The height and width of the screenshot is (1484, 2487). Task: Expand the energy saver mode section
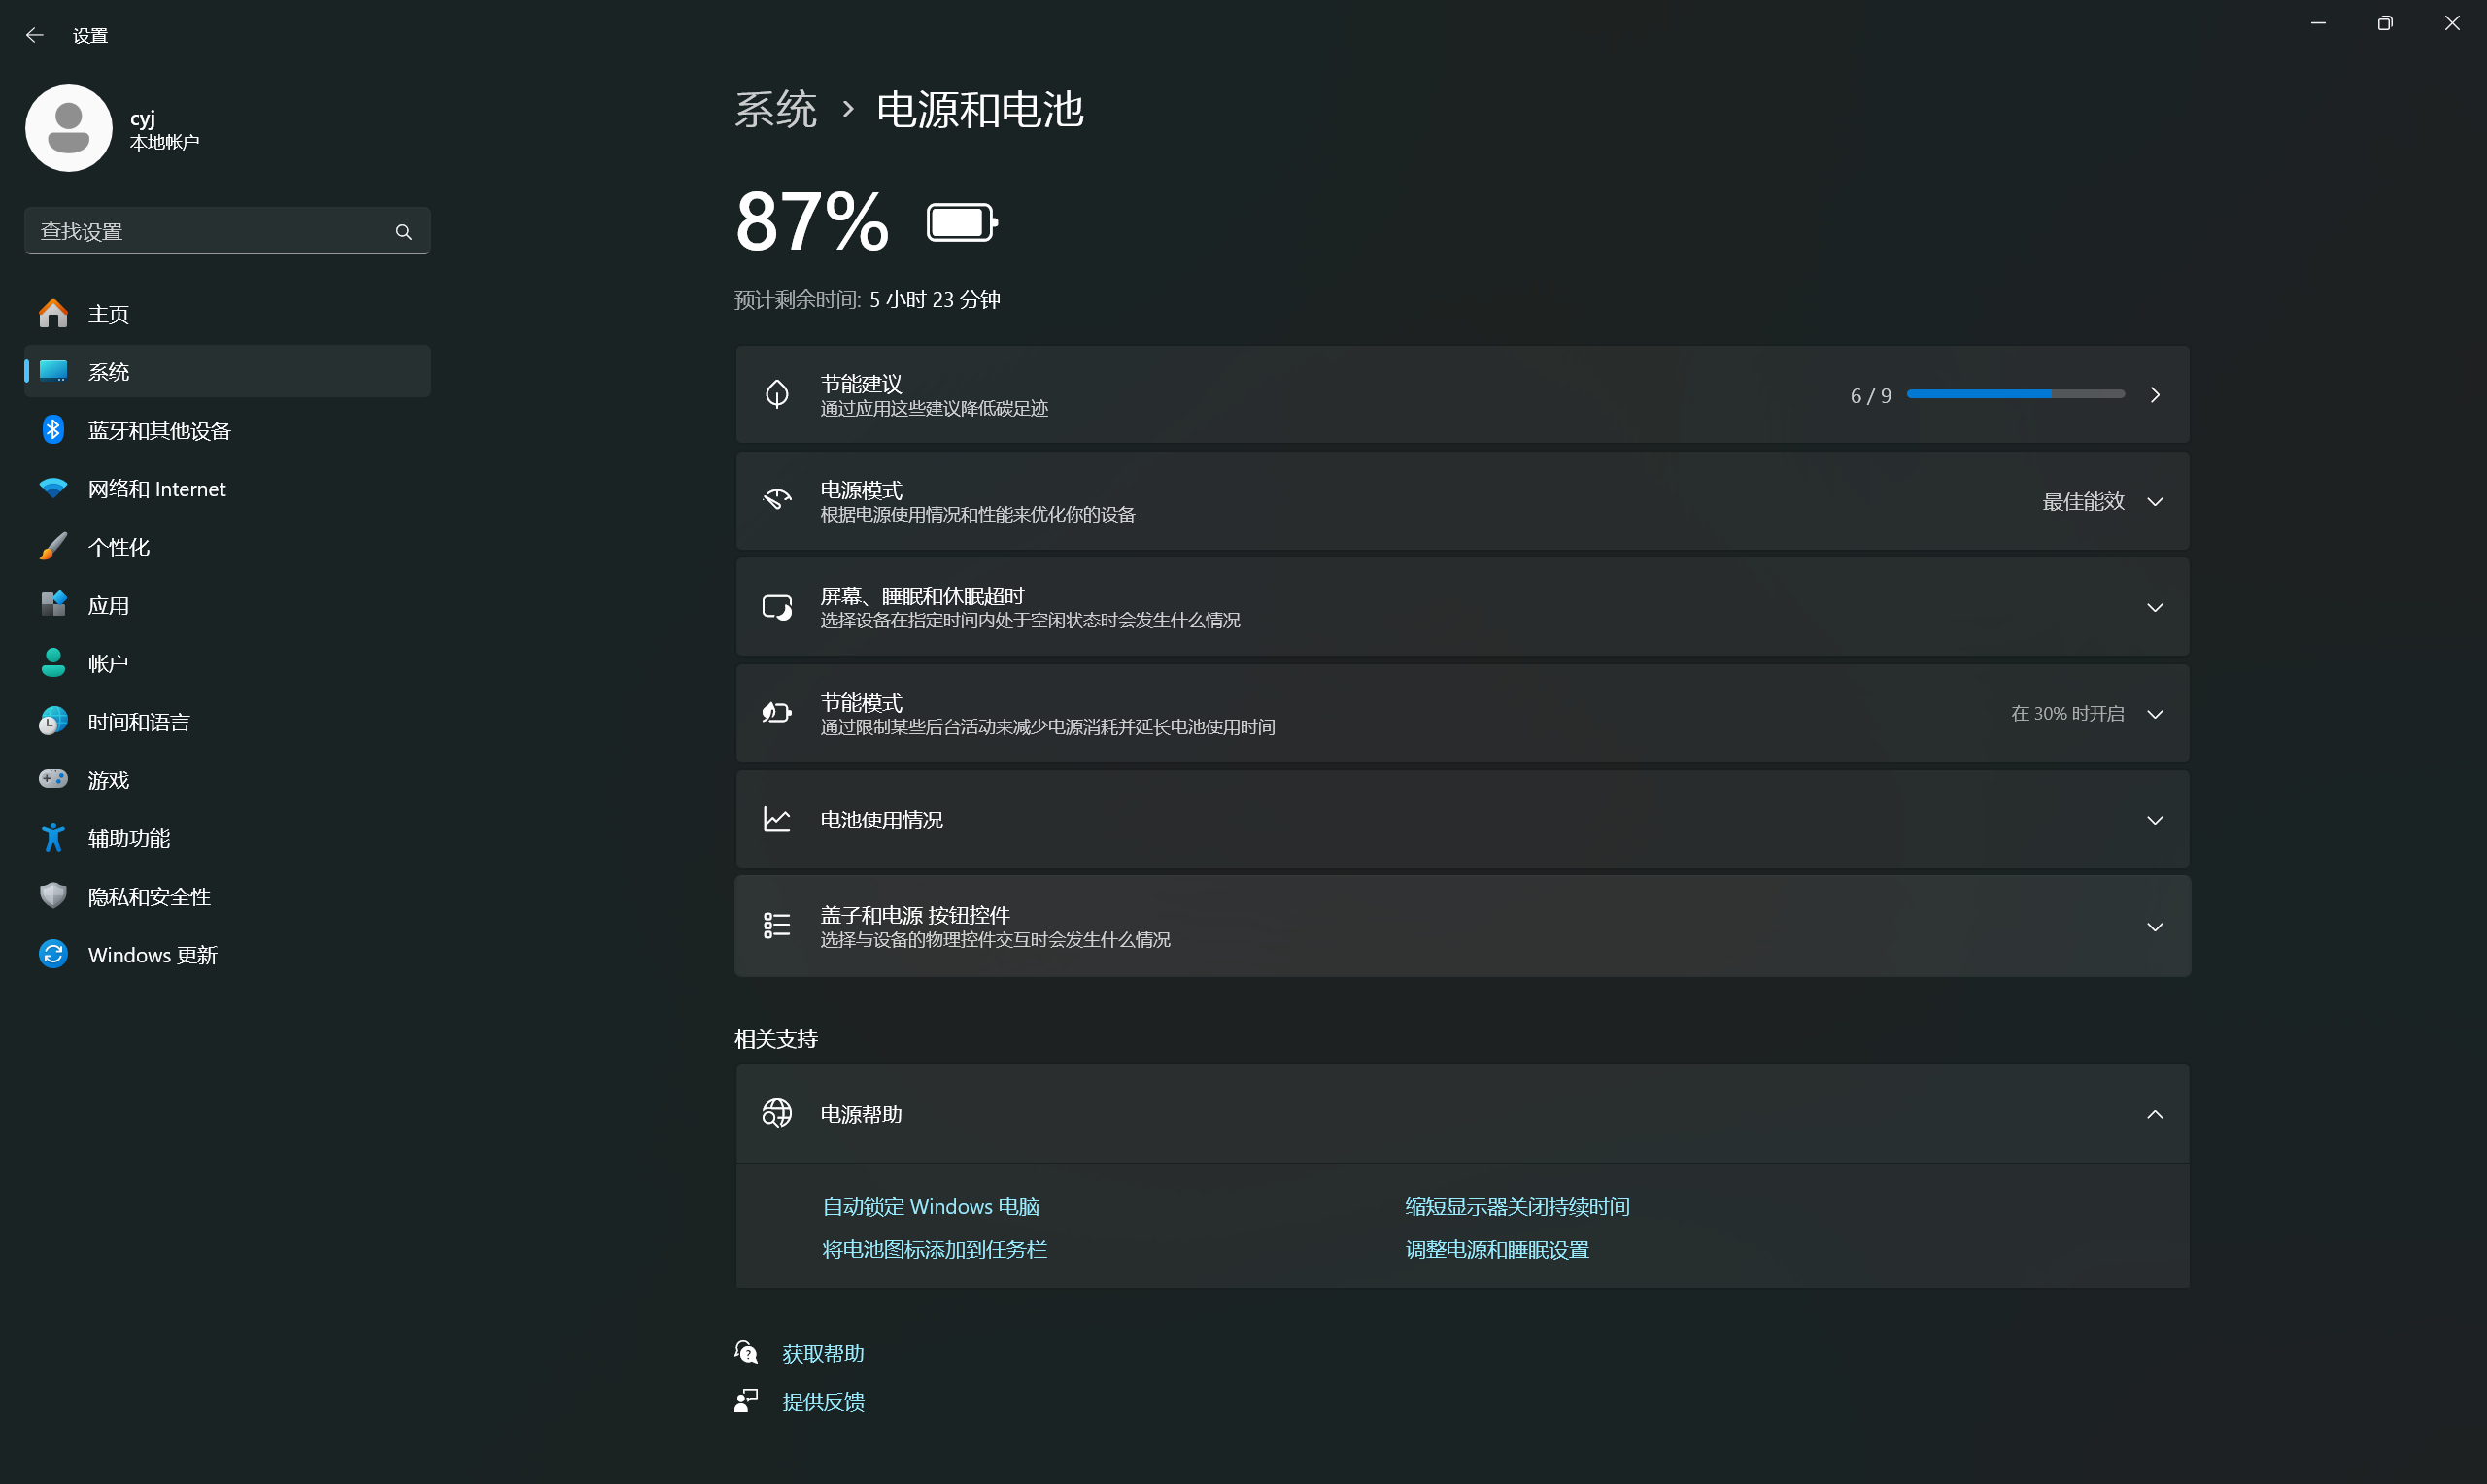point(2154,713)
